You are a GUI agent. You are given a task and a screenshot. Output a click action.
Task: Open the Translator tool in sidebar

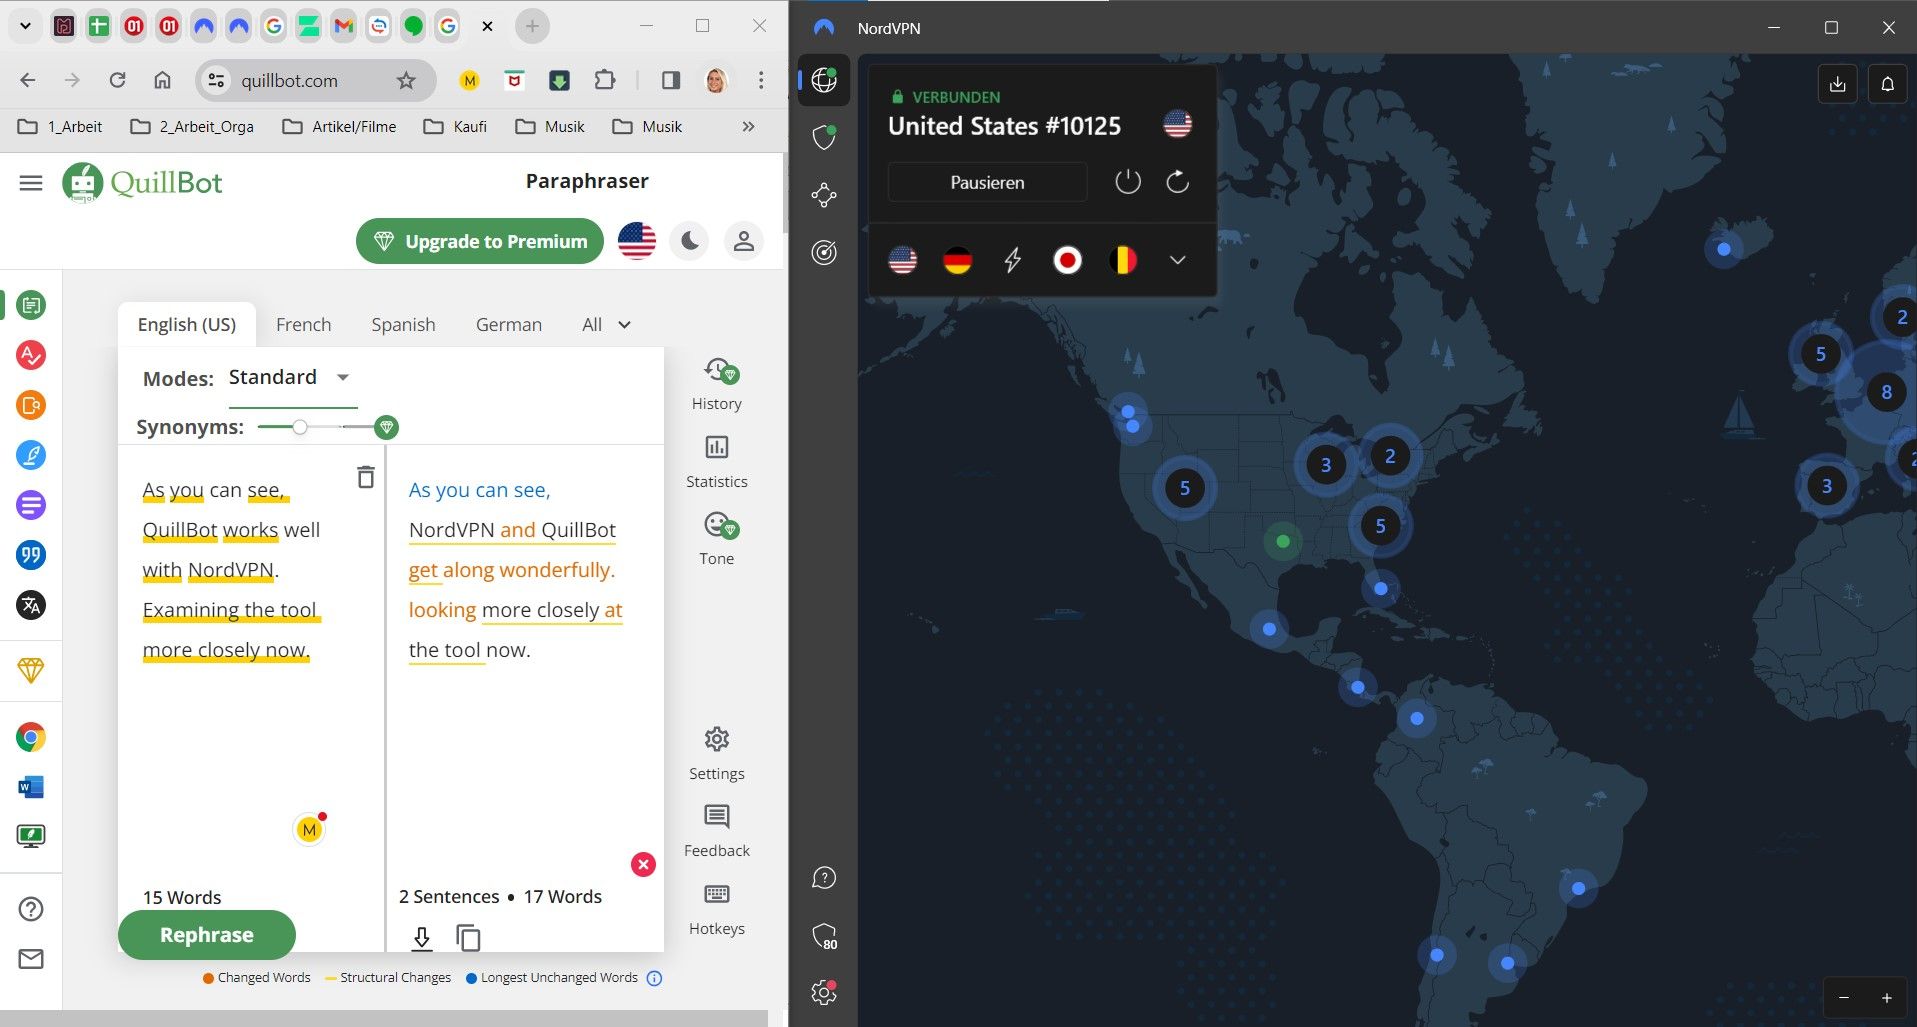pos(31,605)
